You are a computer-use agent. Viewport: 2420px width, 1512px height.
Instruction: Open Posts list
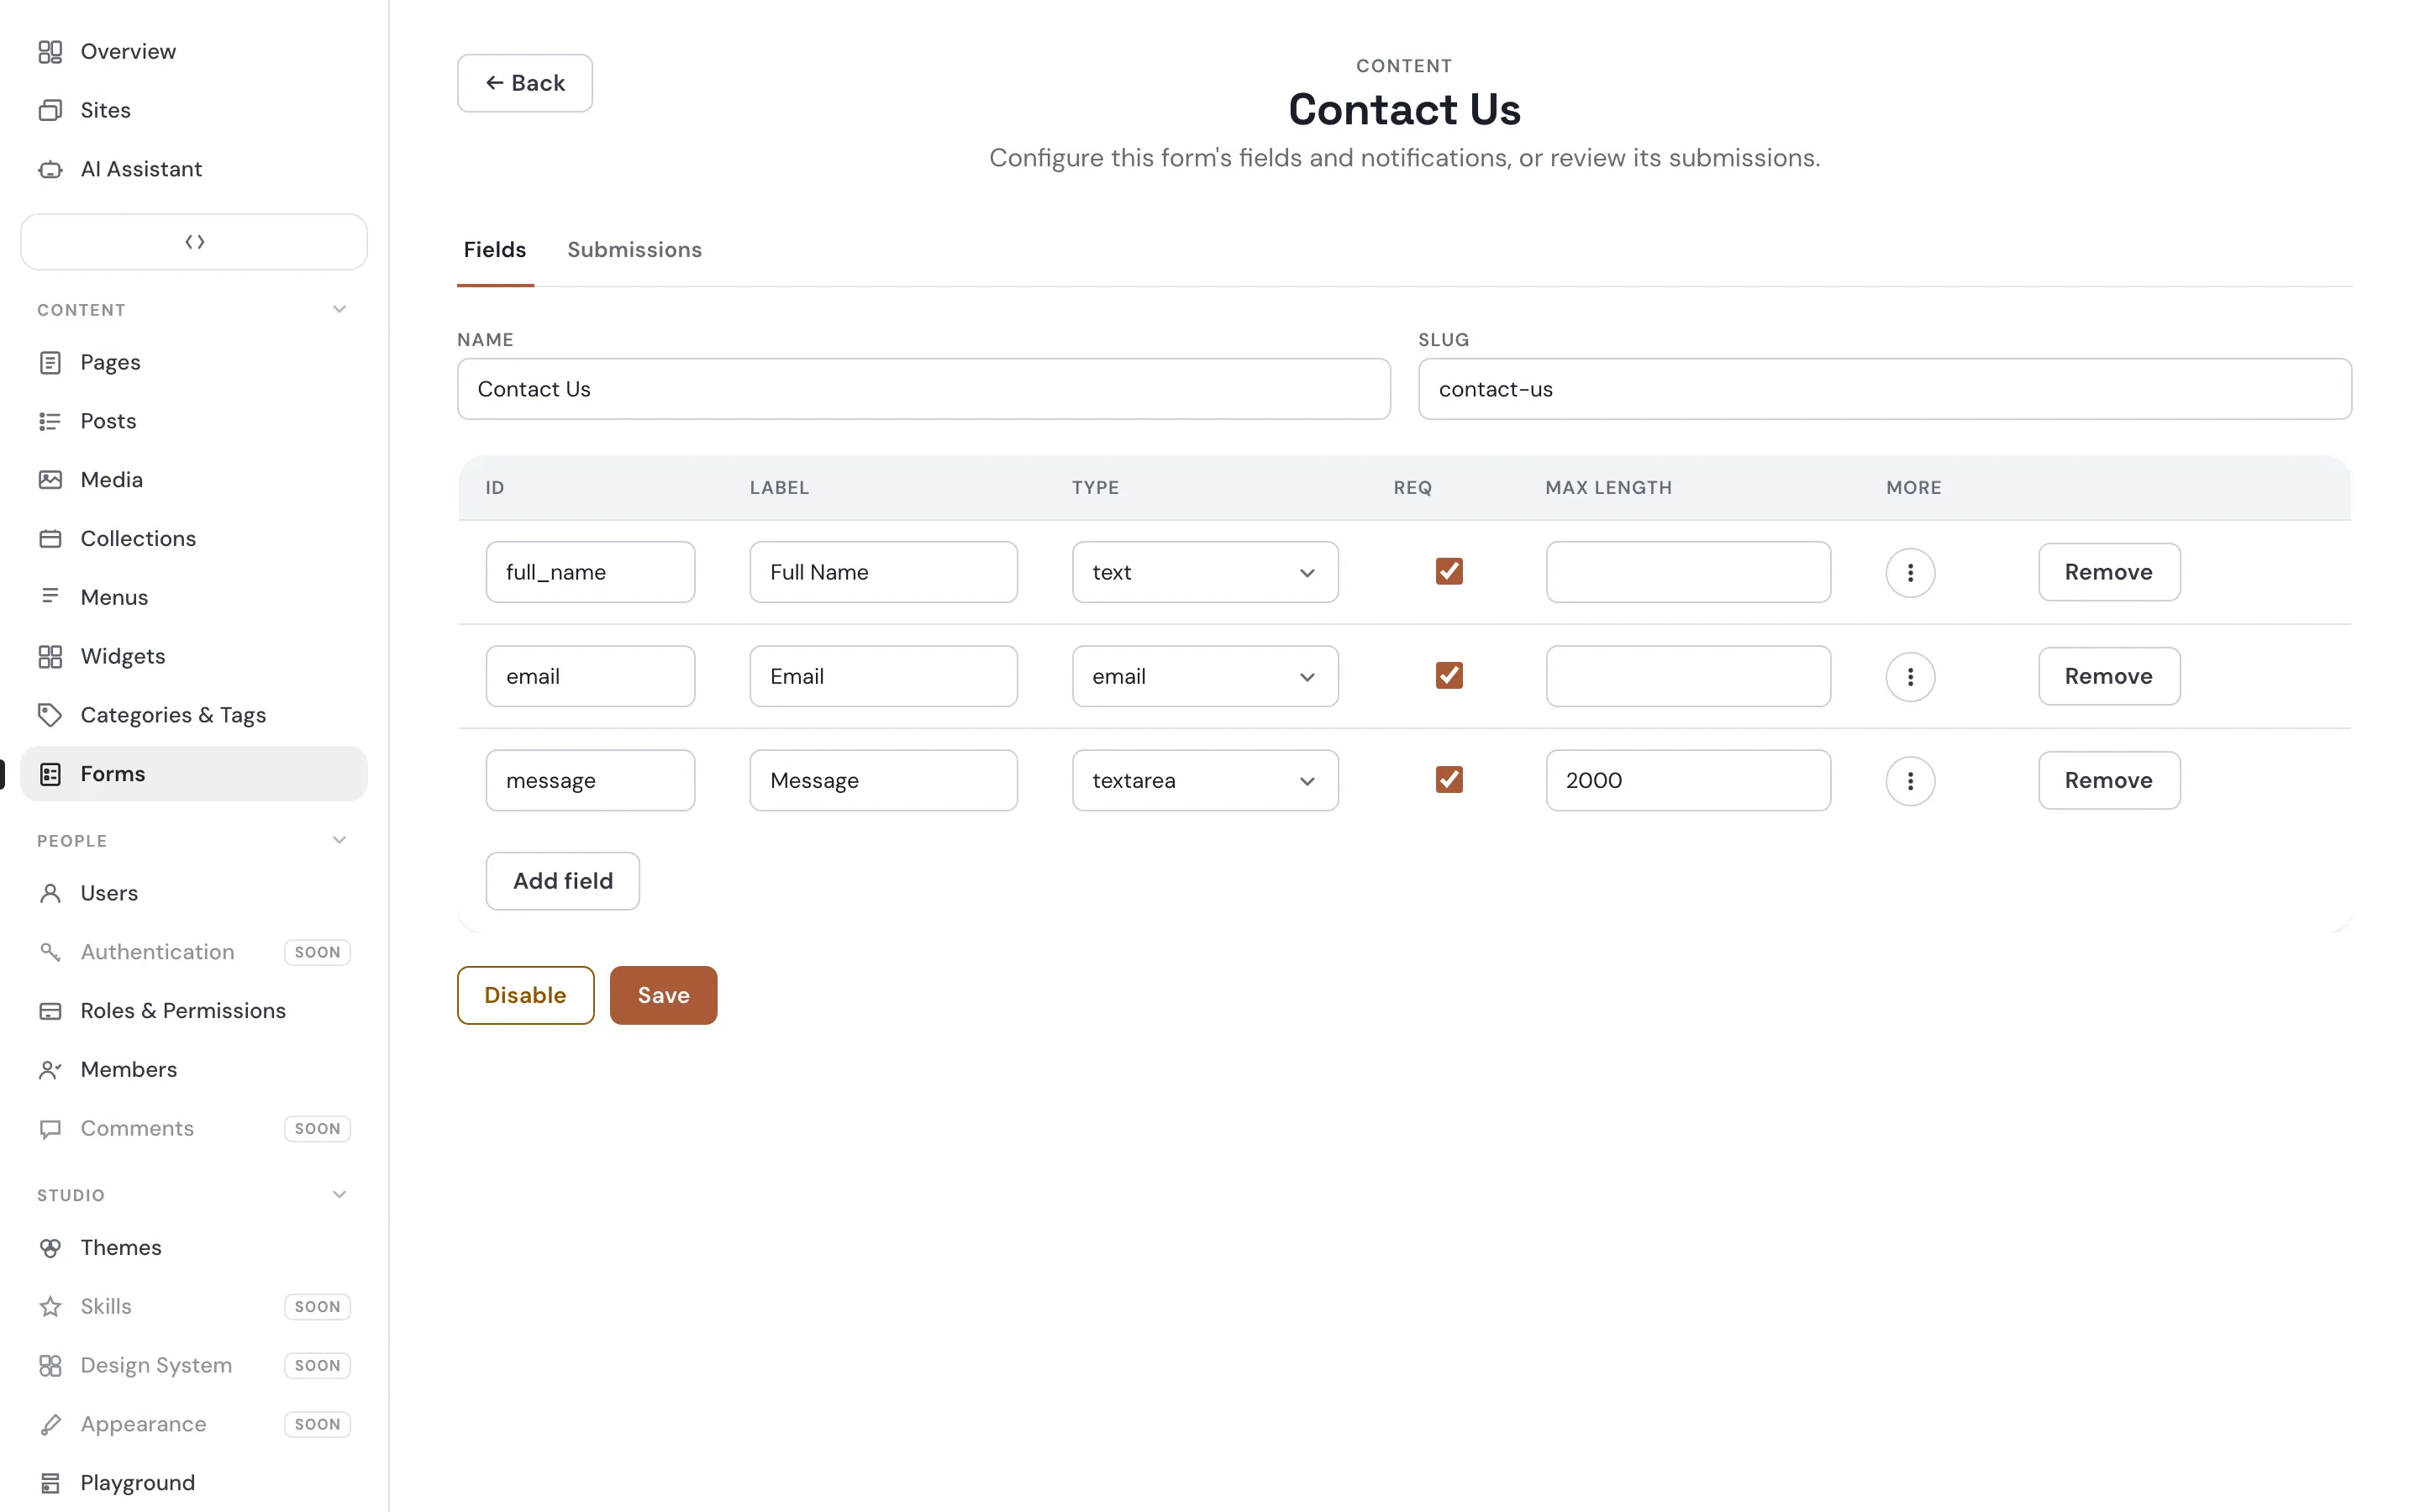coord(194,421)
